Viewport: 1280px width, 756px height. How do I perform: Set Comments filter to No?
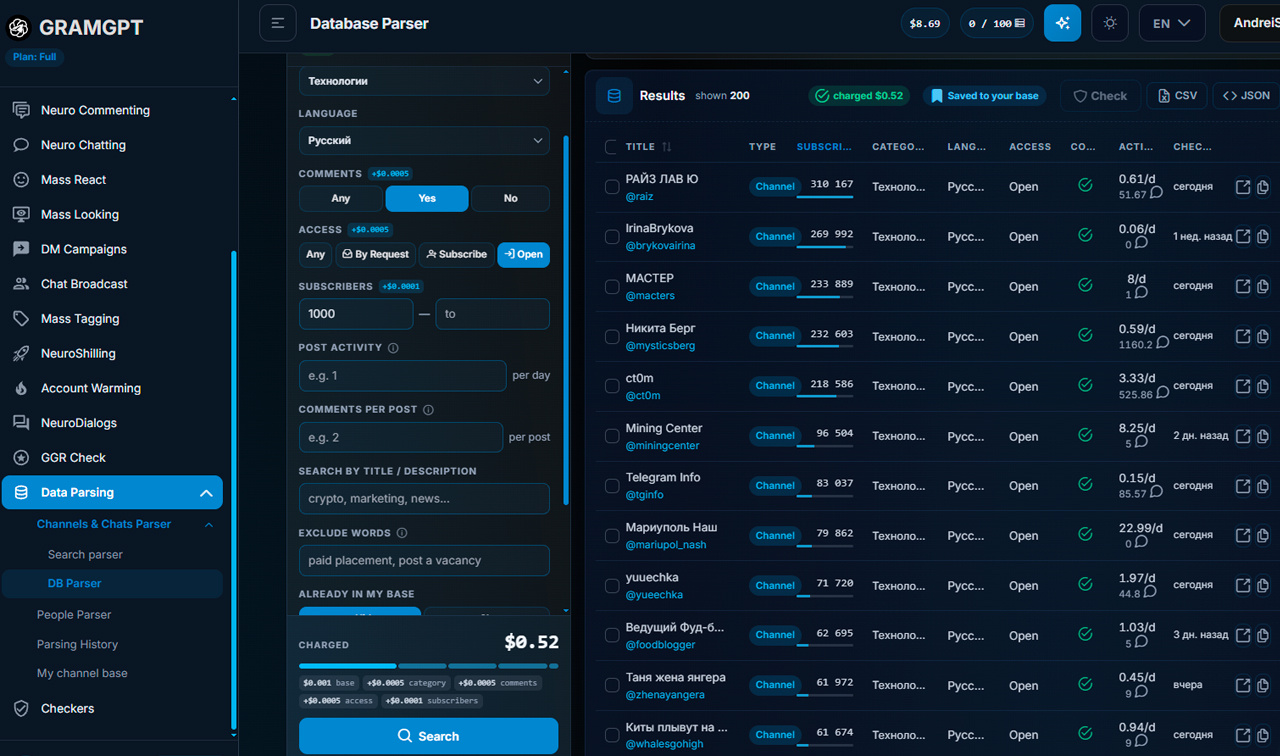pos(510,198)
